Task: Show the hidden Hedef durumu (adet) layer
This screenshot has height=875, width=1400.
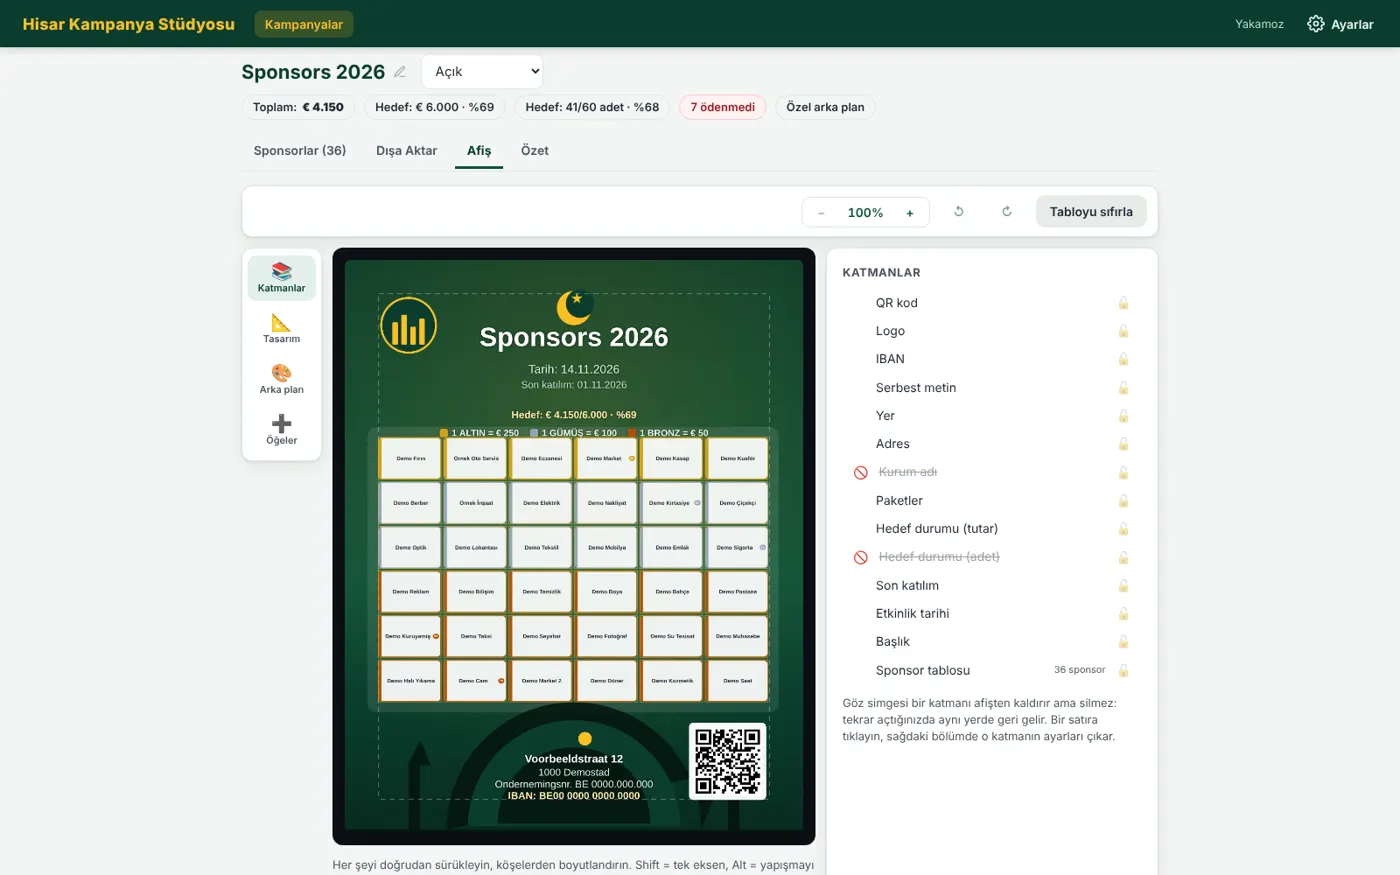Action: (860, 557)
